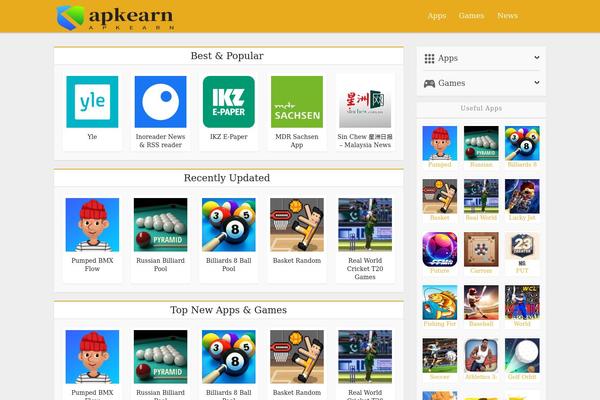Open Billiards 8 Ball Pool in Recently Updated
The image size is (600, 400).
pos(228,225)
